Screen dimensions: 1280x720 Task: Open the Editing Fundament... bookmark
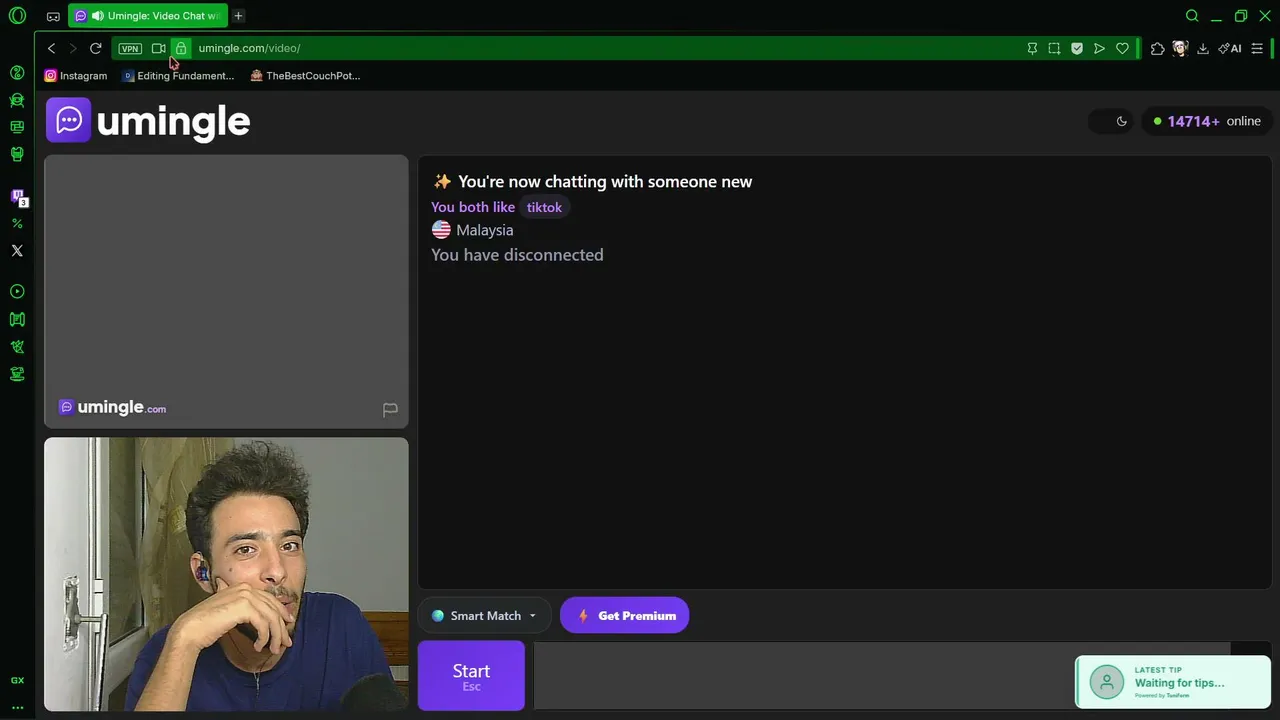[178, 76]
